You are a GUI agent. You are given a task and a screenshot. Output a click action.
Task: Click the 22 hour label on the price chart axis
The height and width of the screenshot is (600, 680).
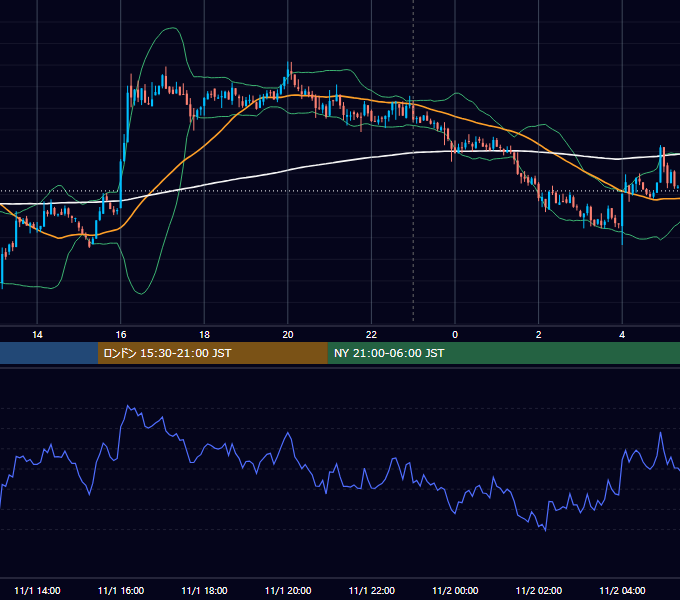tap(372, 335)
